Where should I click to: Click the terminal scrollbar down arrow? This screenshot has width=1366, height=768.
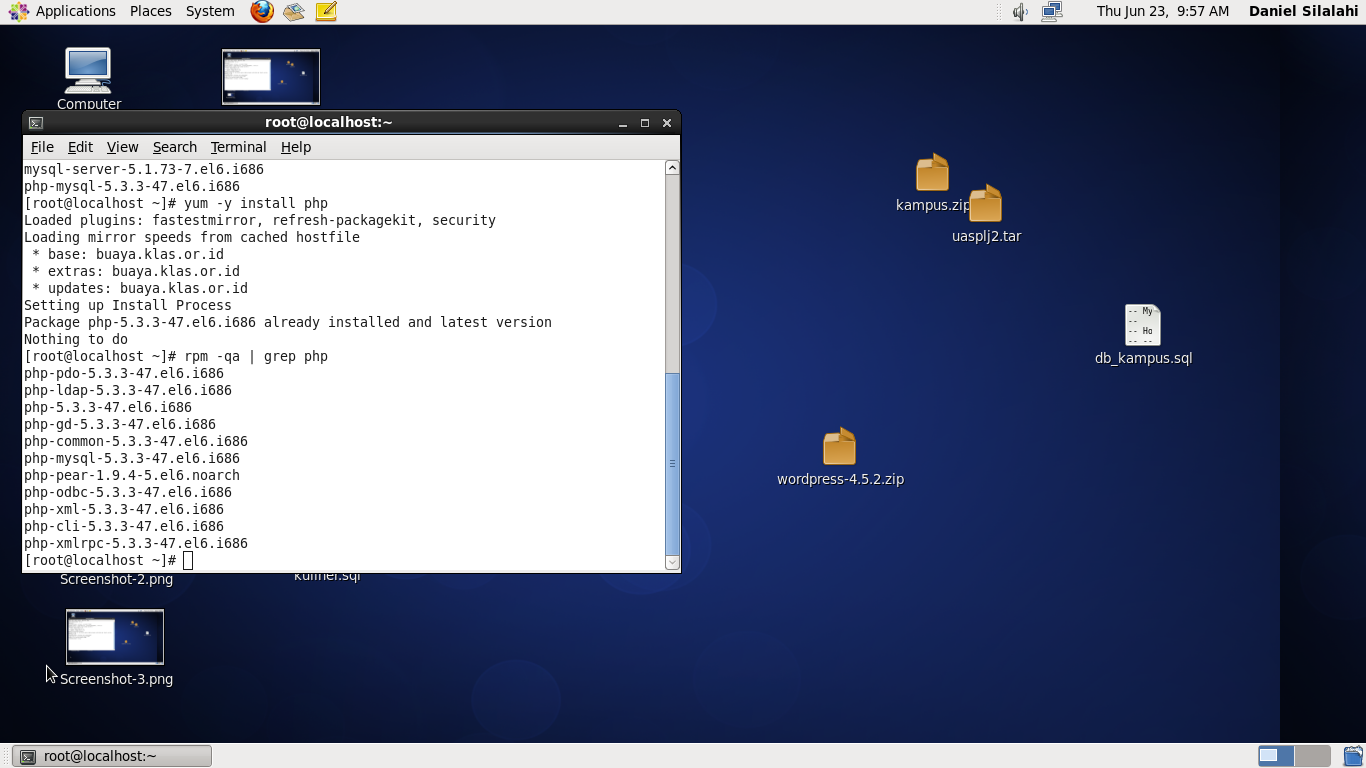[671, 562]
